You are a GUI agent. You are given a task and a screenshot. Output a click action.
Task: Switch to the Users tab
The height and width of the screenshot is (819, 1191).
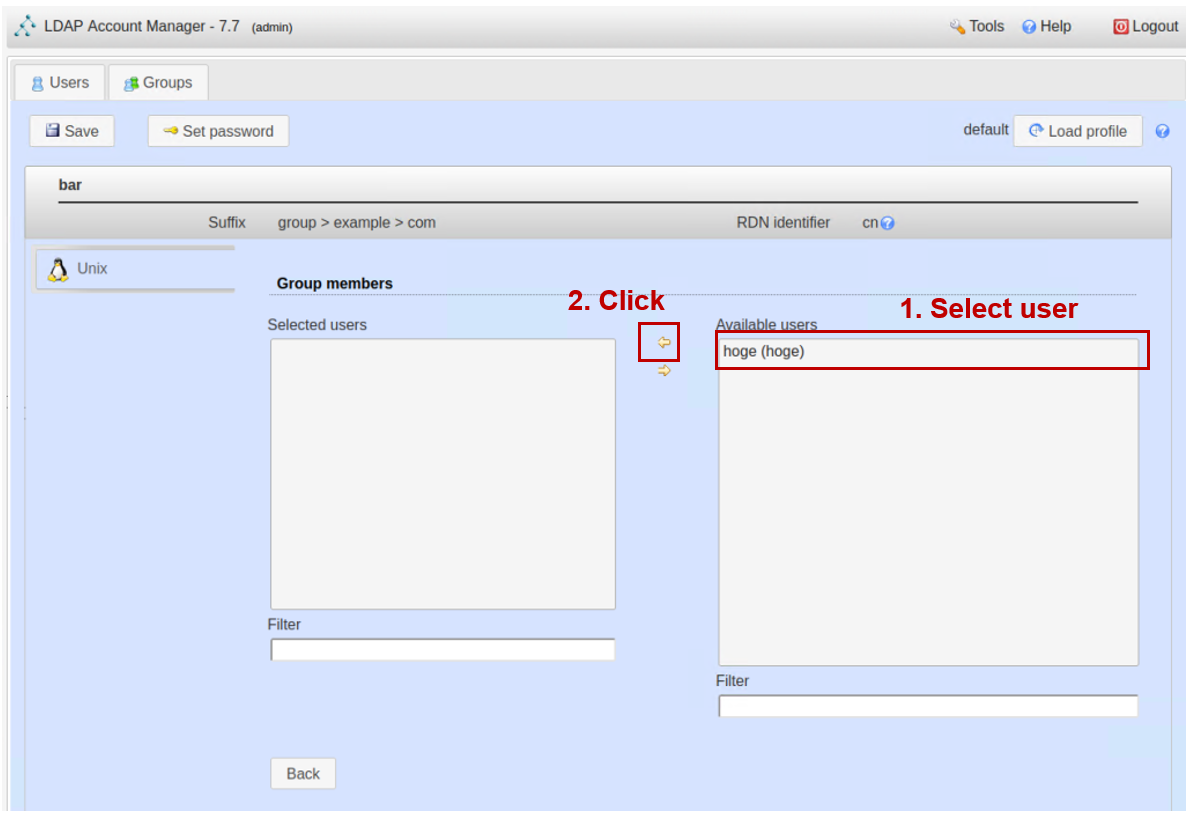60,83
